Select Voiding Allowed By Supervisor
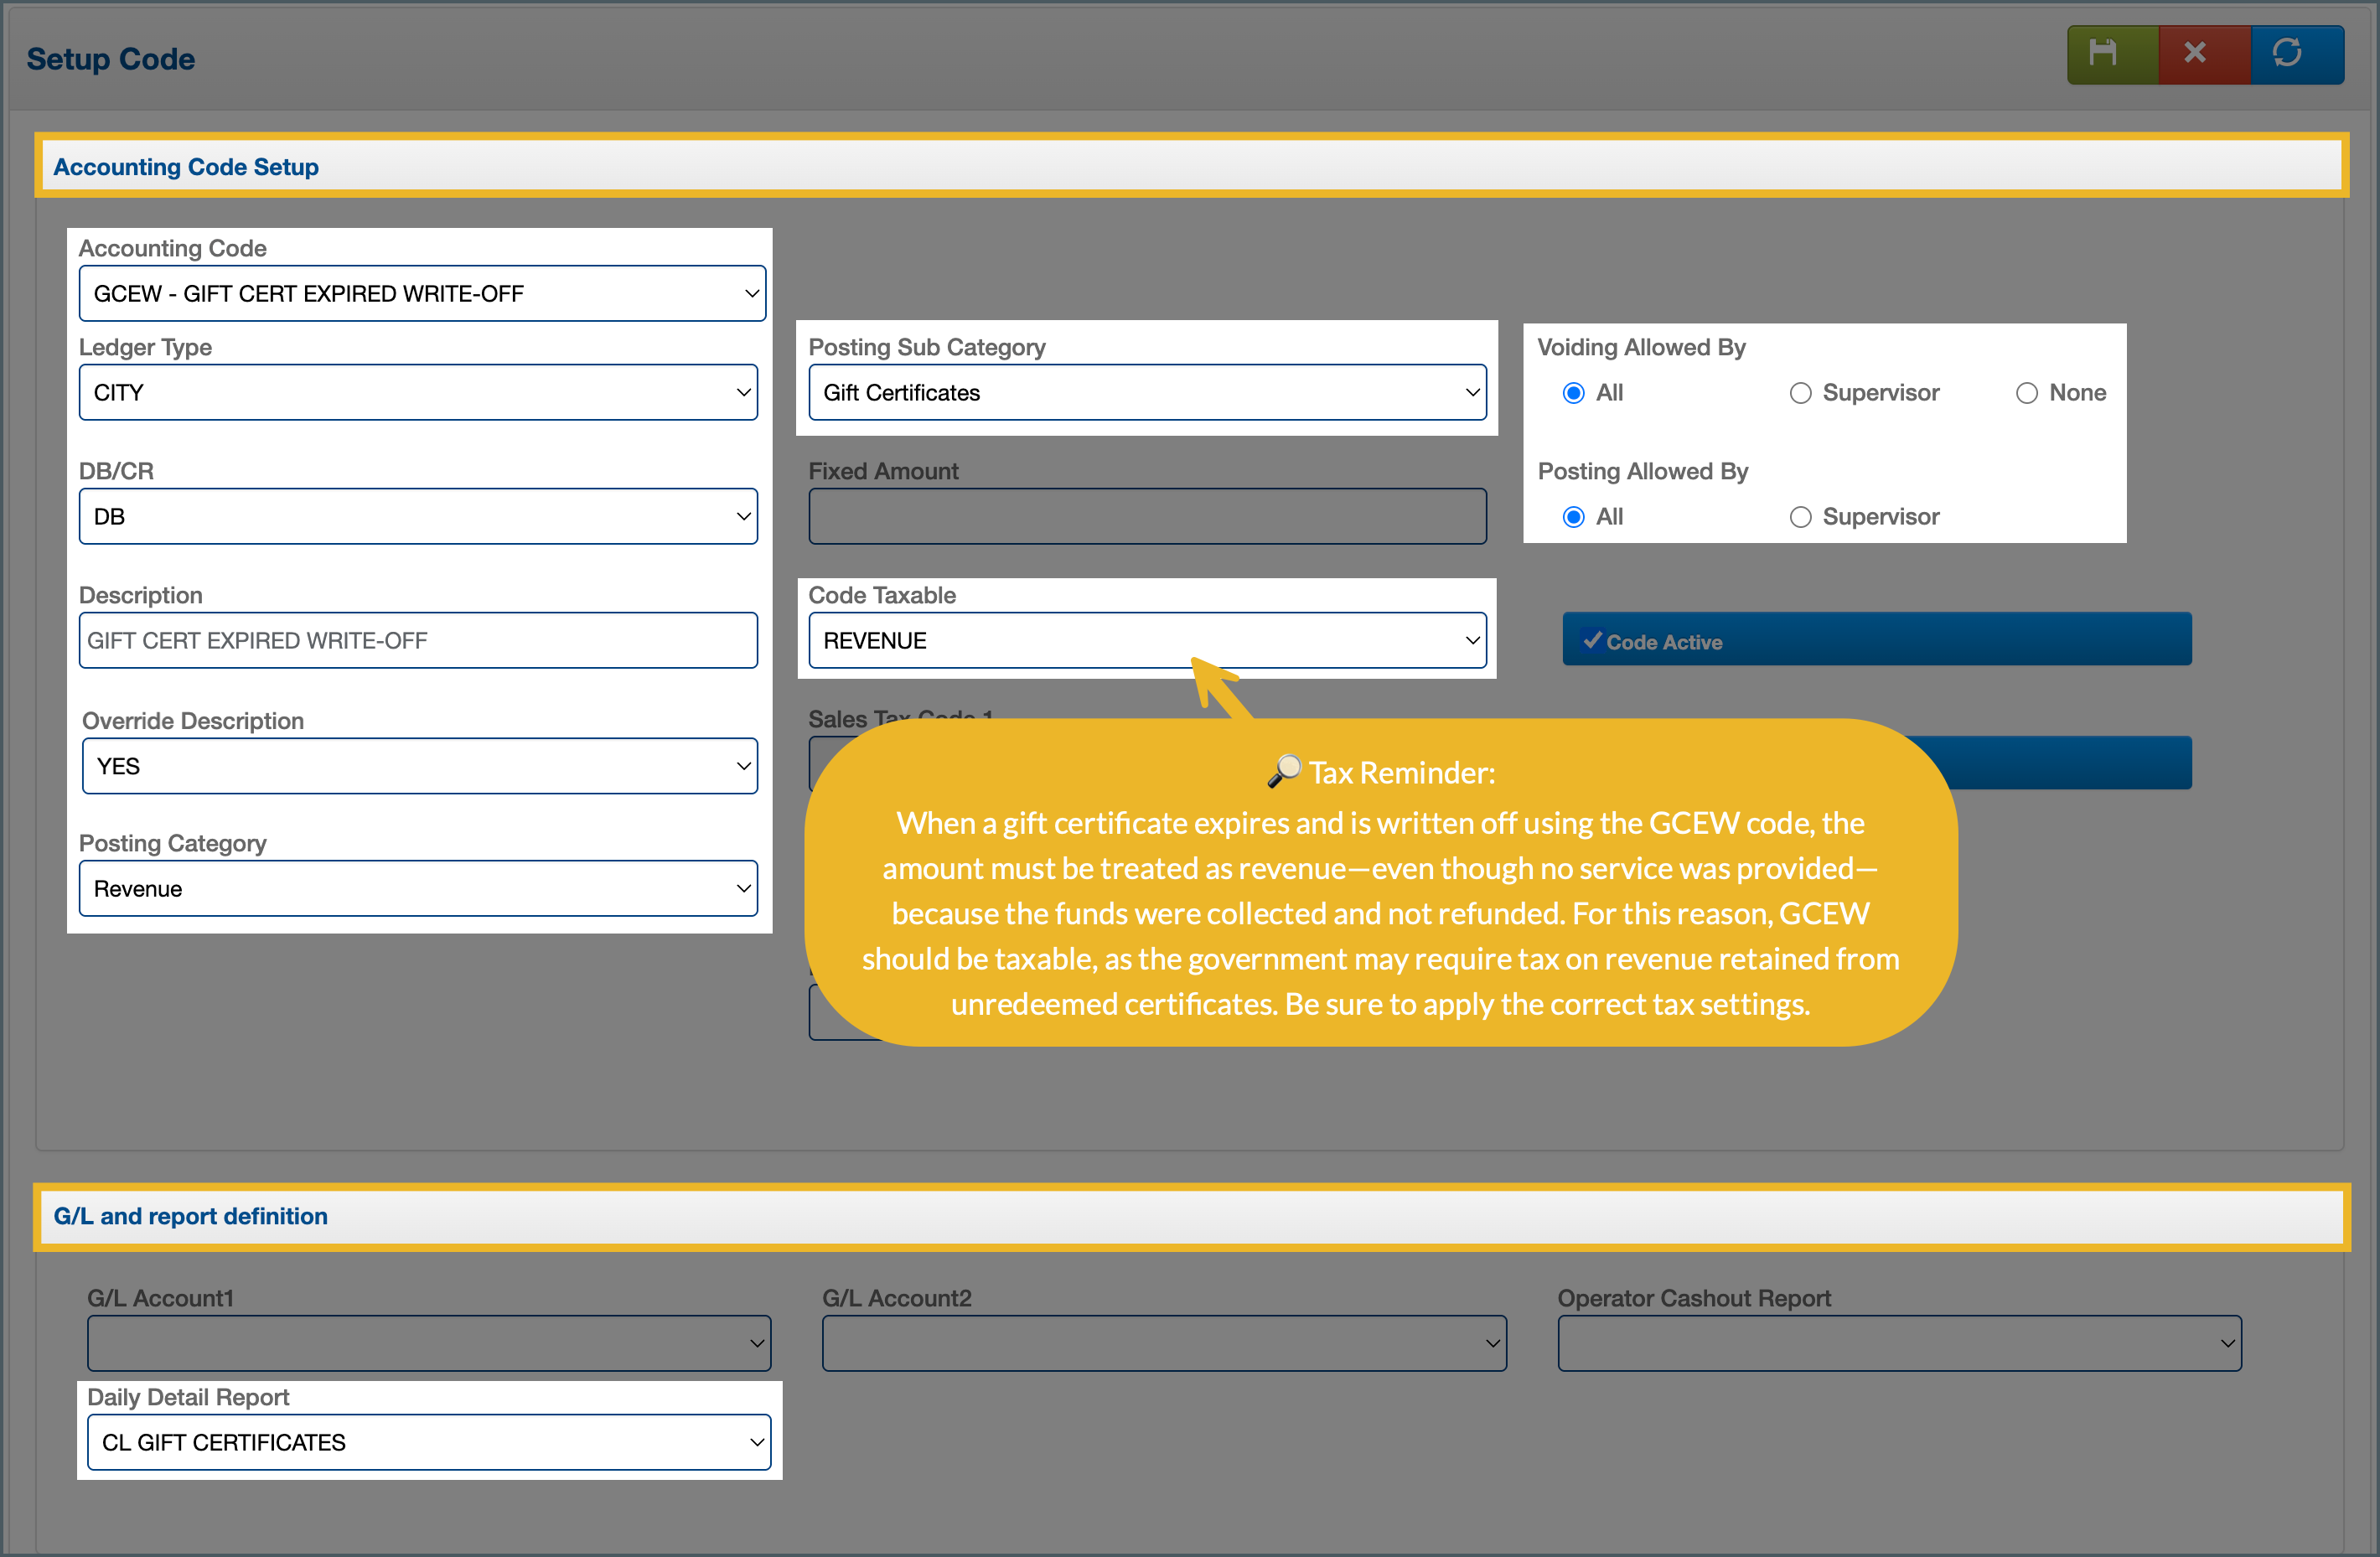 (x=1800, y=393)
